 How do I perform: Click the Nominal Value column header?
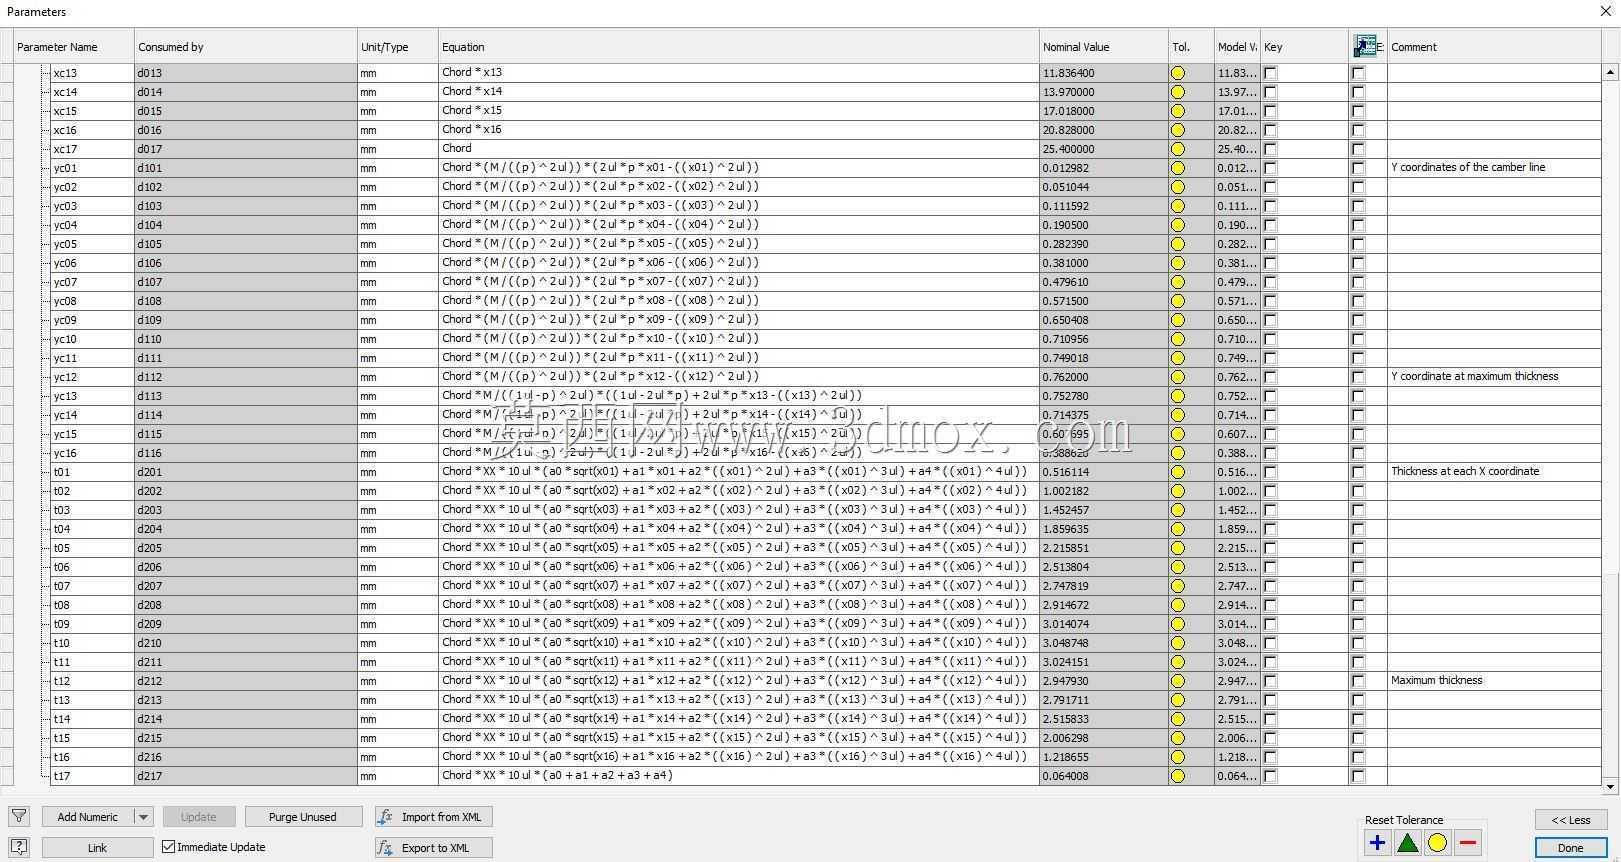tap(1103, 47)
